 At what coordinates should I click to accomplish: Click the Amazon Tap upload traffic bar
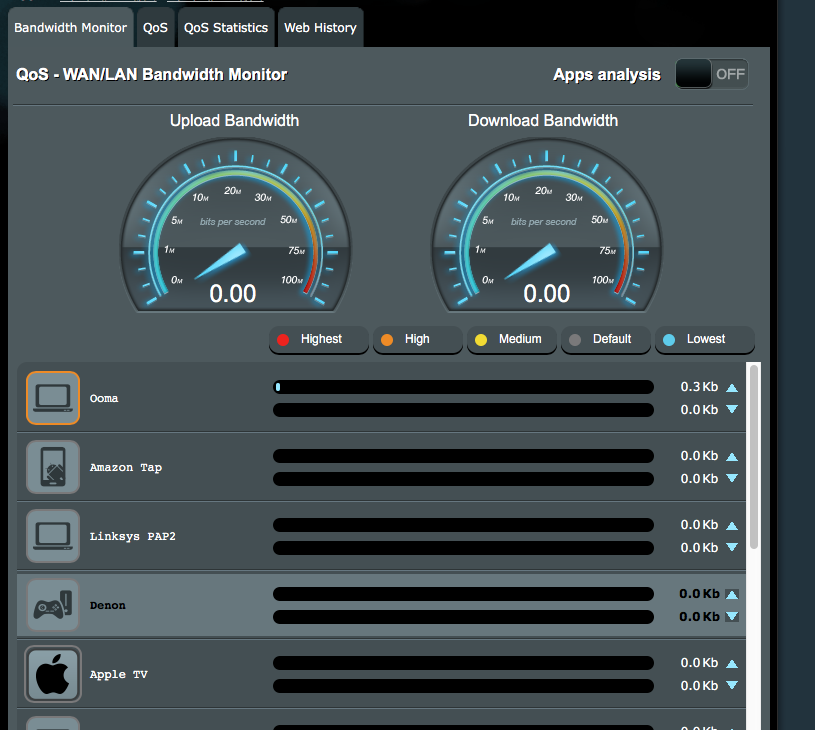[463, 456]
